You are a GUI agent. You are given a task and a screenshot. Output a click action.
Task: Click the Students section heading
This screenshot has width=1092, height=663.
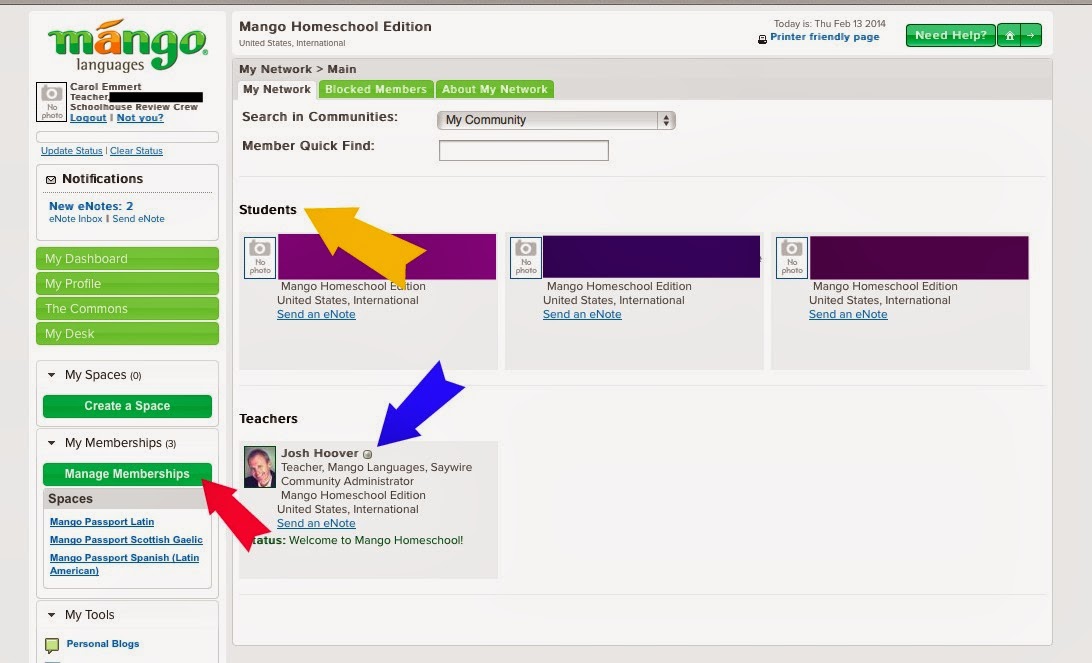(x=267, y=210)
